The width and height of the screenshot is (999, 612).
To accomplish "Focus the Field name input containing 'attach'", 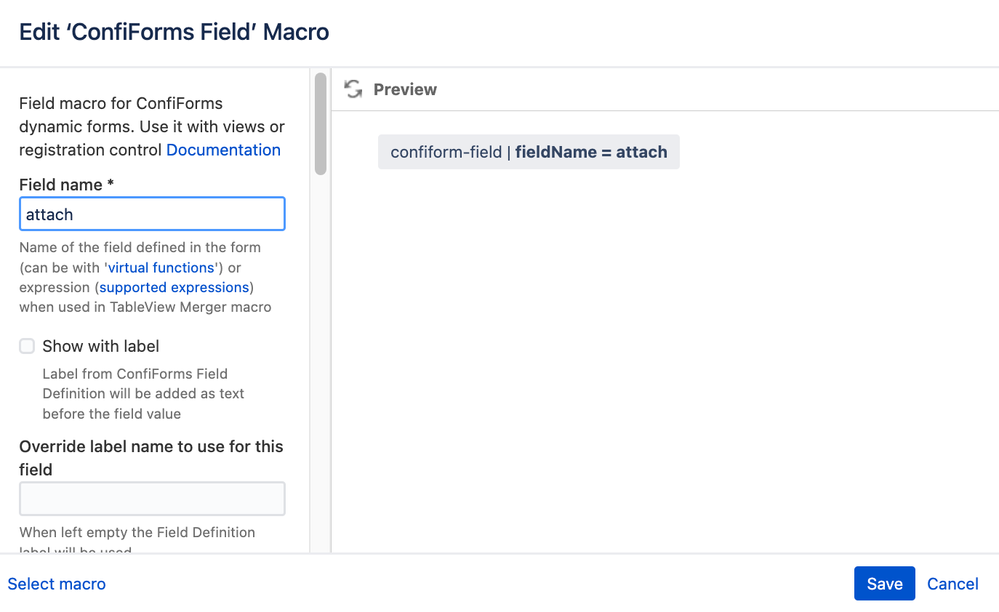I will click(x=152, y=214).
